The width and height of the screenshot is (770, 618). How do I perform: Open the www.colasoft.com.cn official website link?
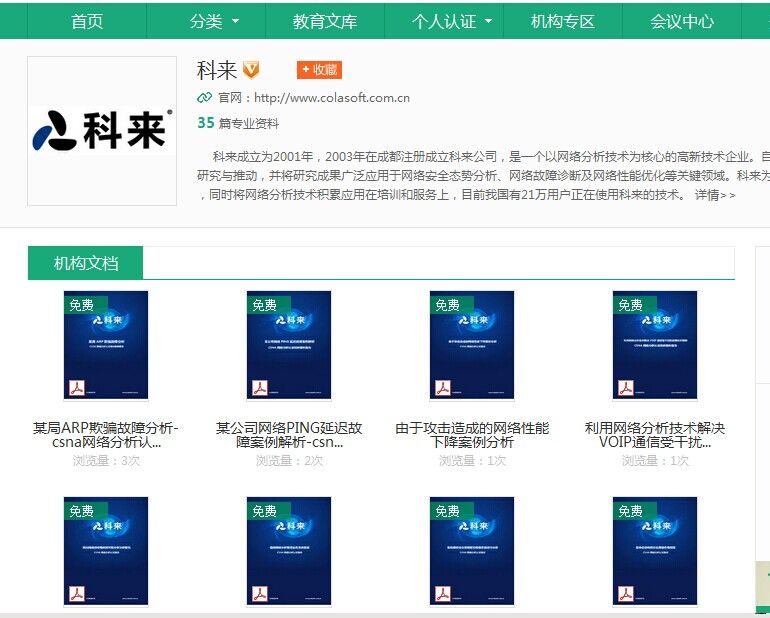(331, 98)
